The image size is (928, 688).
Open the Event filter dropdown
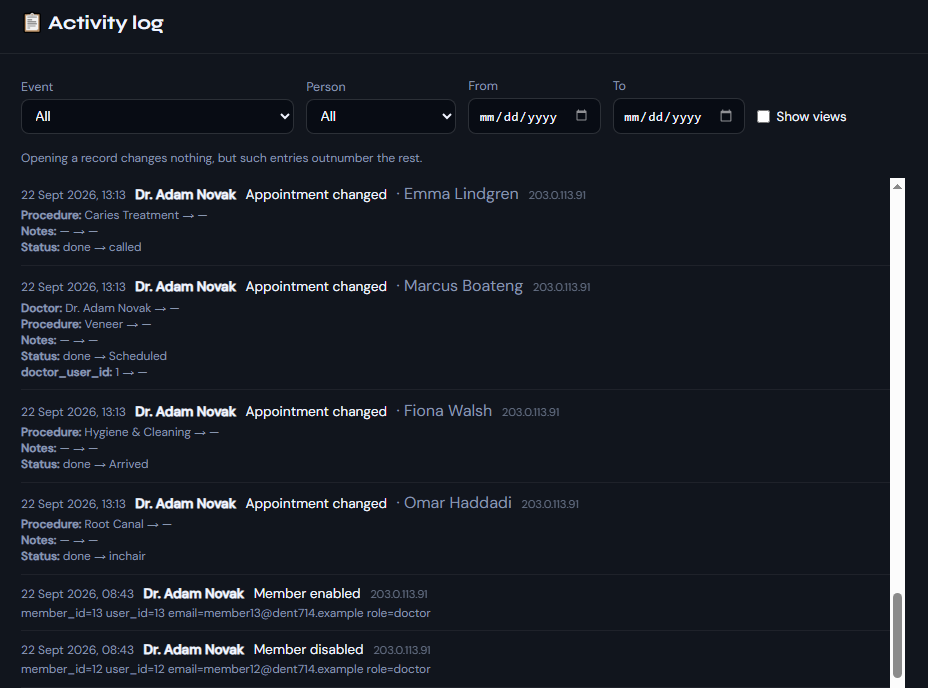tap(157, 117)
